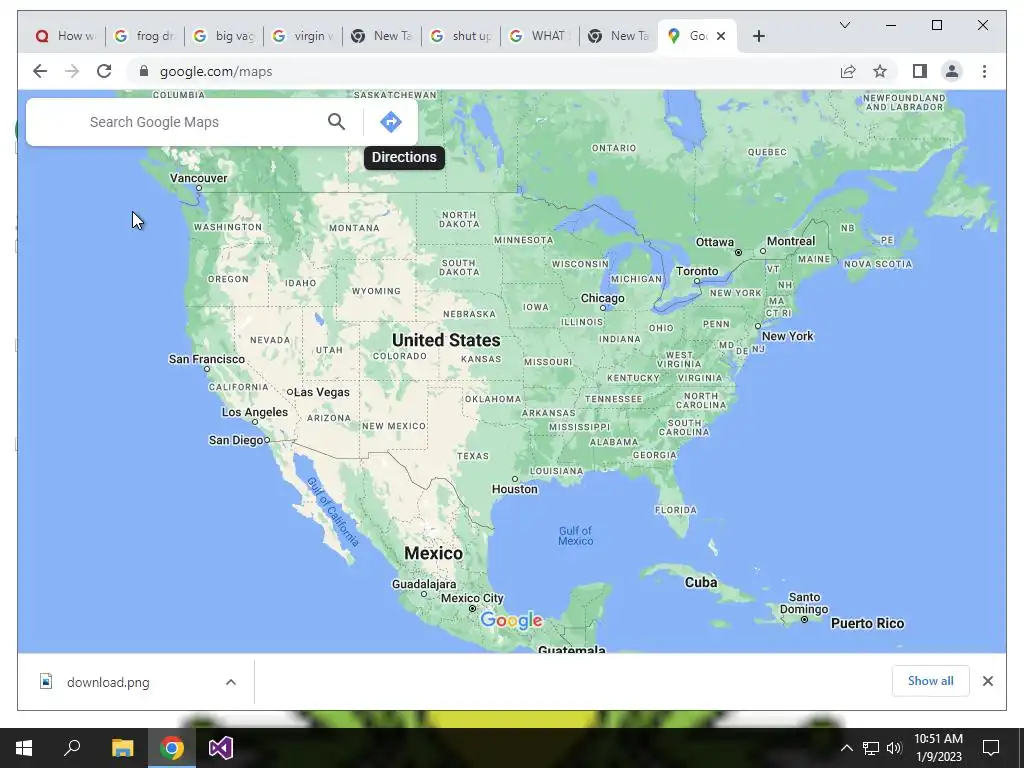Click the magnifier search icon in Maps

(x=336, y=121)
